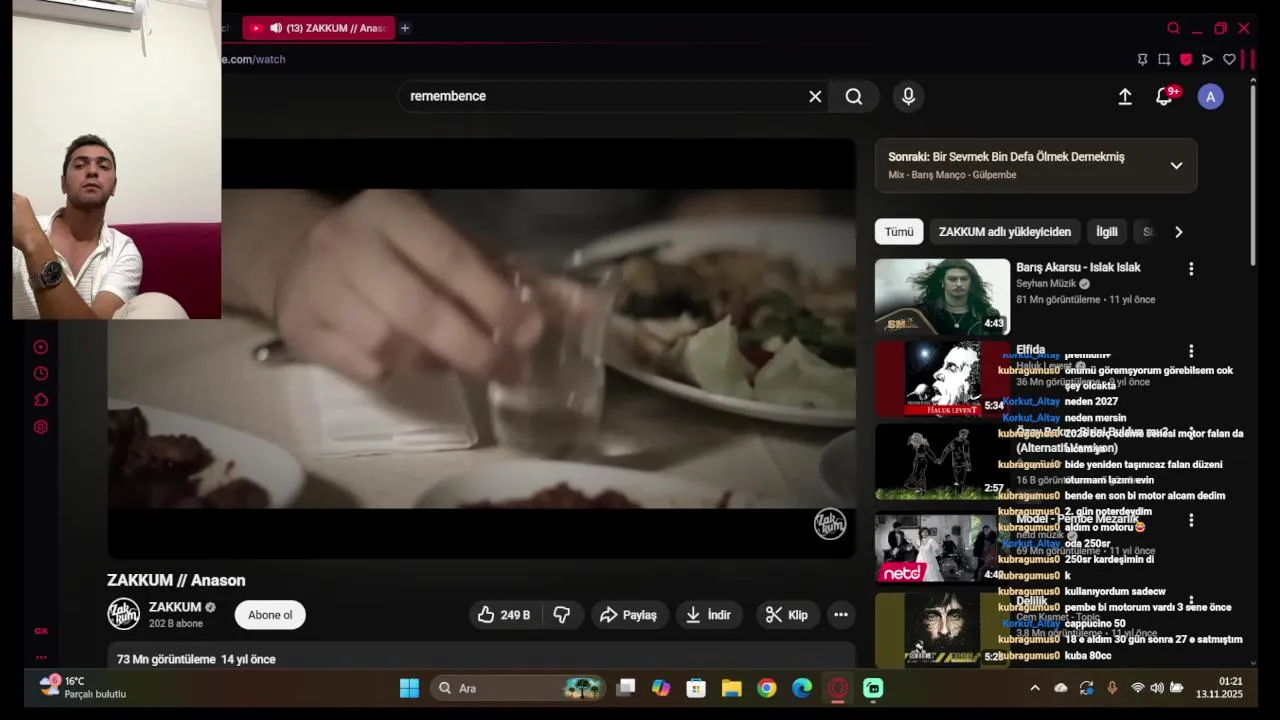Clear the search box with the X icon
Viewport: 1280px width, 720px height.
tap(815, 96)
